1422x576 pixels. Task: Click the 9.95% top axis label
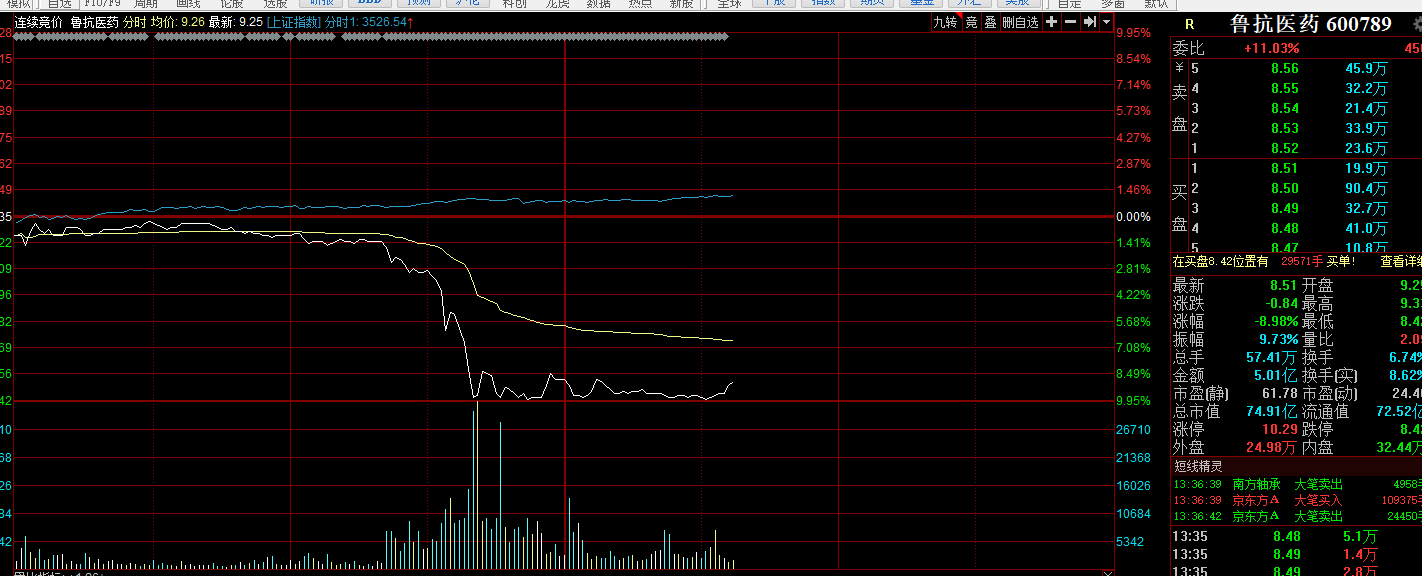coord(1134,33)
